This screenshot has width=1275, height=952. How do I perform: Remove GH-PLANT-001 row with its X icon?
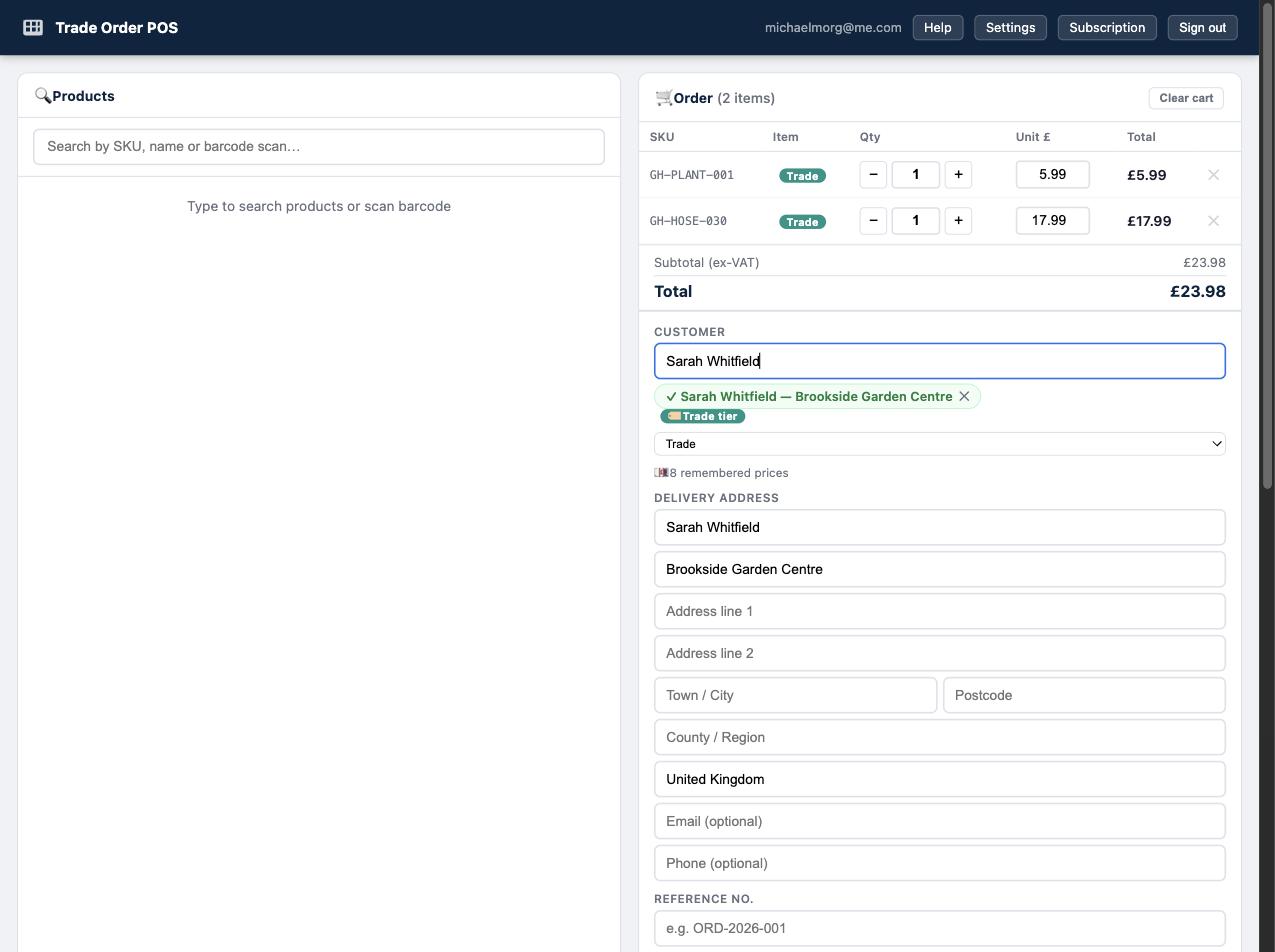tap(1213, 175)
